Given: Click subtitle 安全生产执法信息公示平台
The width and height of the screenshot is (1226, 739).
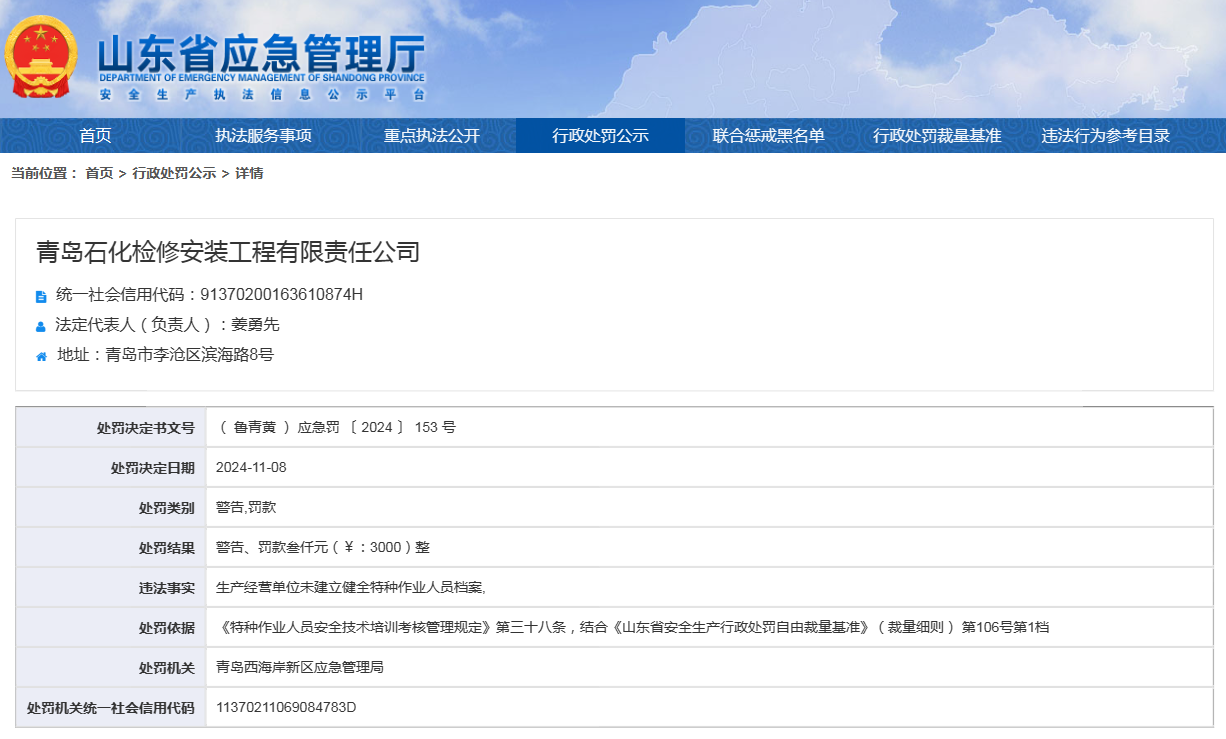Looking at the screenshot, I should click(262, 94).
